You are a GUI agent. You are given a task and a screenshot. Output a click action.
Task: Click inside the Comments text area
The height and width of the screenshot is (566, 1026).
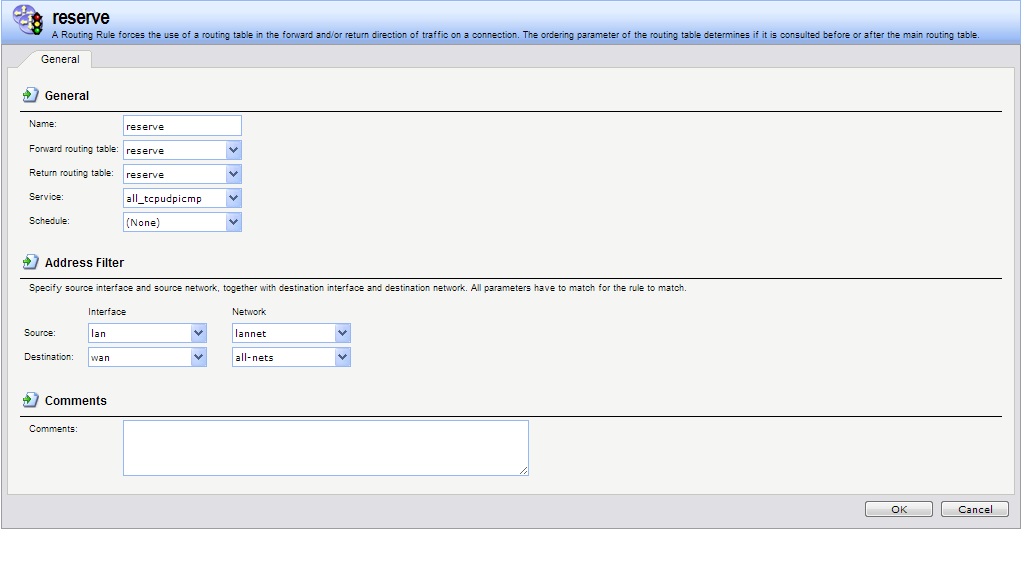click(325, 448)
